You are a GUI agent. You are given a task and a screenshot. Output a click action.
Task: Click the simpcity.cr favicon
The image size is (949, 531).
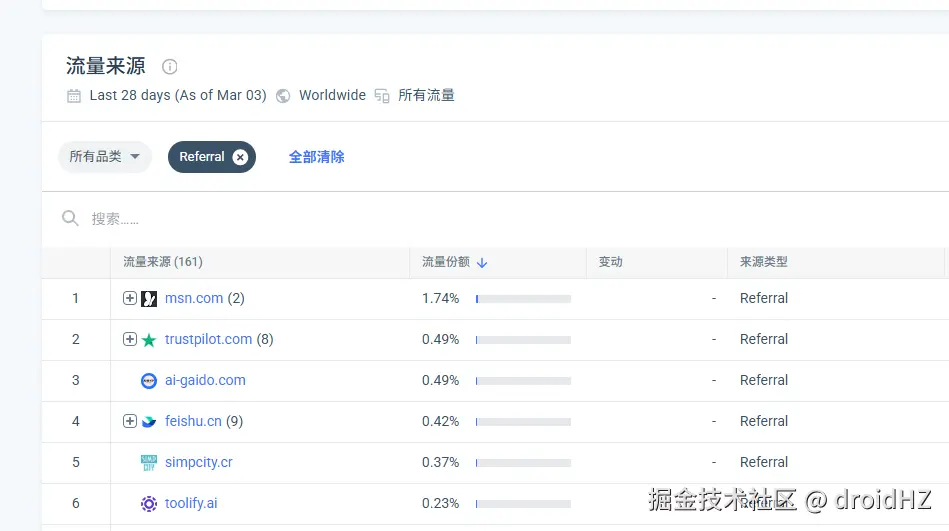pos(149,463)
